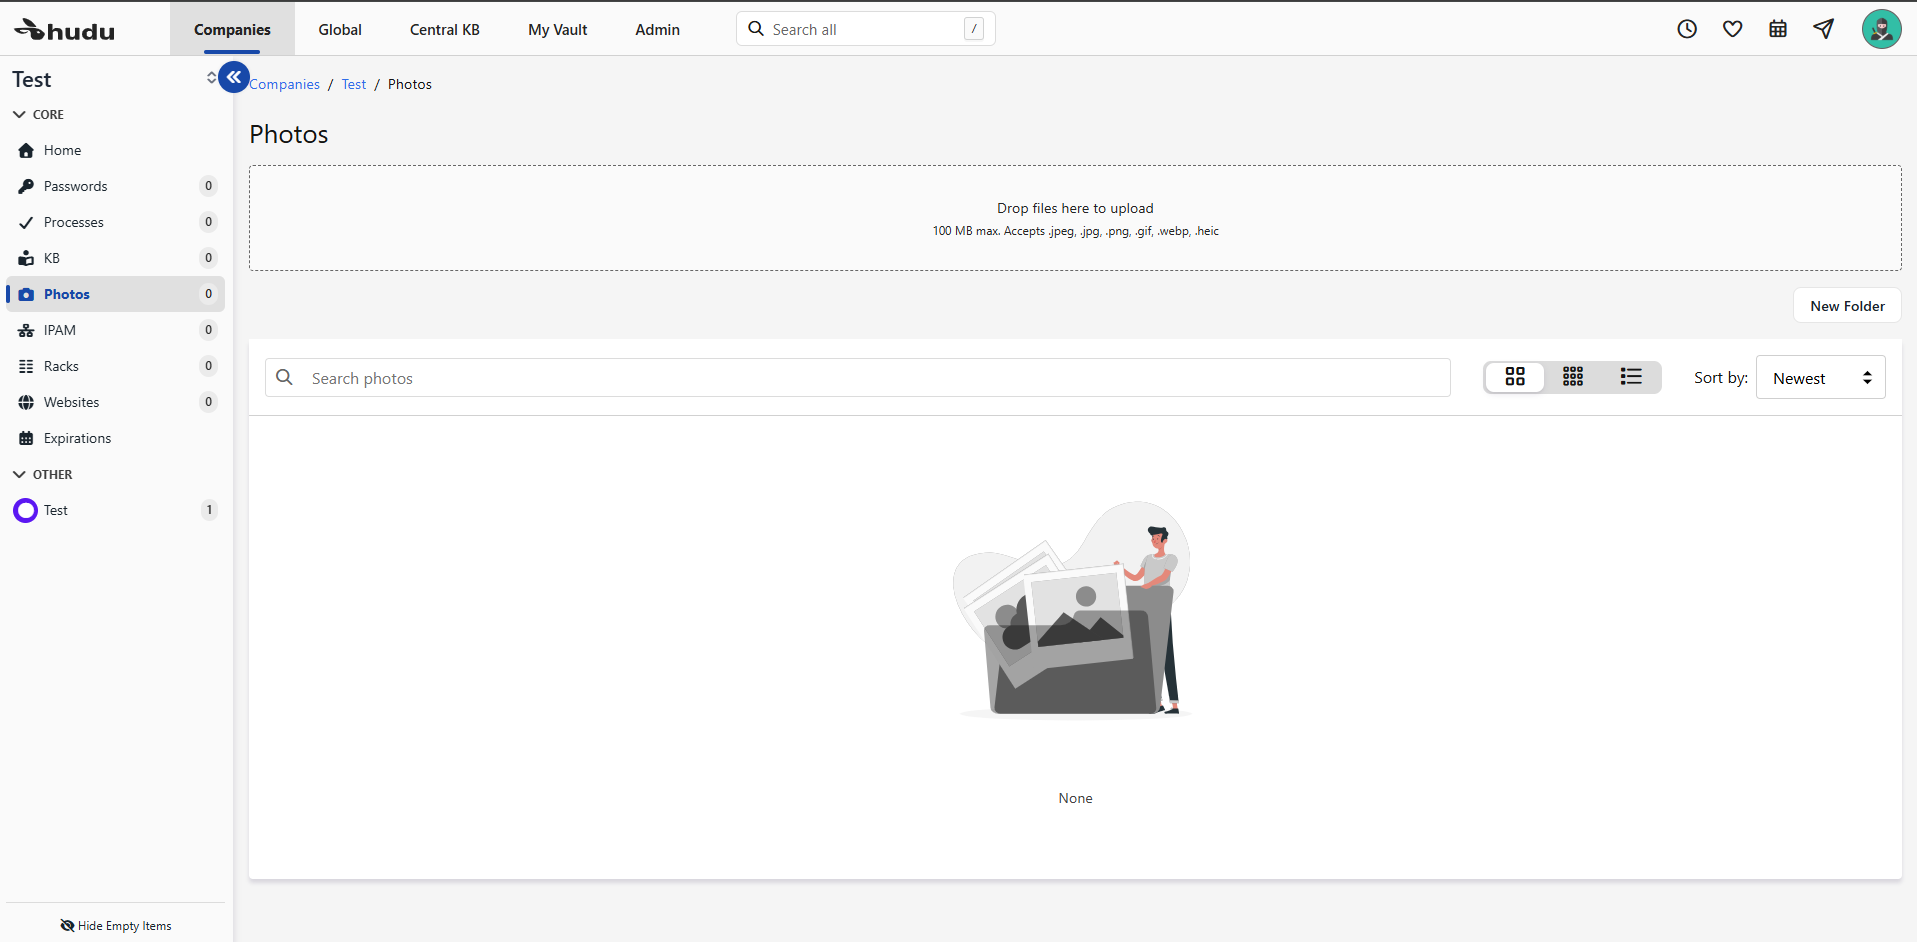The width and height of the screenshot is (1917, 942).
Task: Collapse the OTHER section
Action: [42, 474]
